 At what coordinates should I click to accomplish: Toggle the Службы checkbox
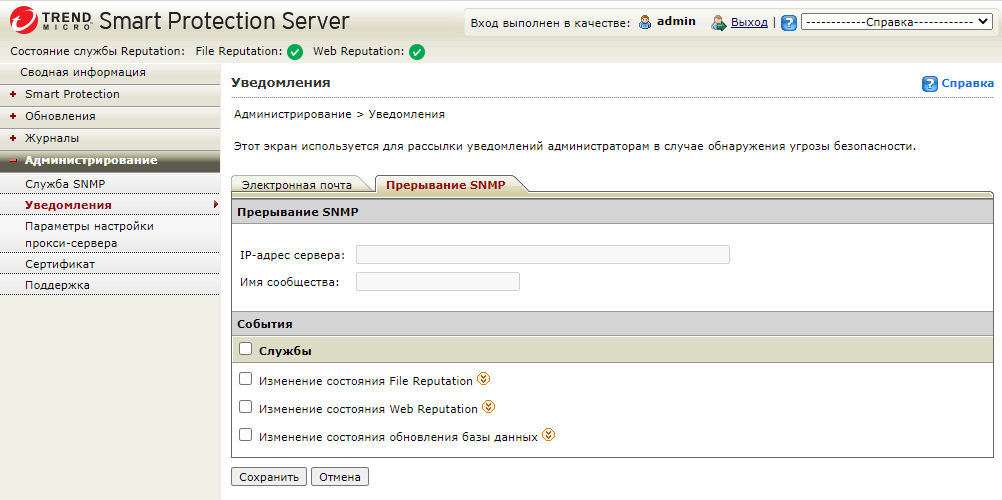(246, 349)
